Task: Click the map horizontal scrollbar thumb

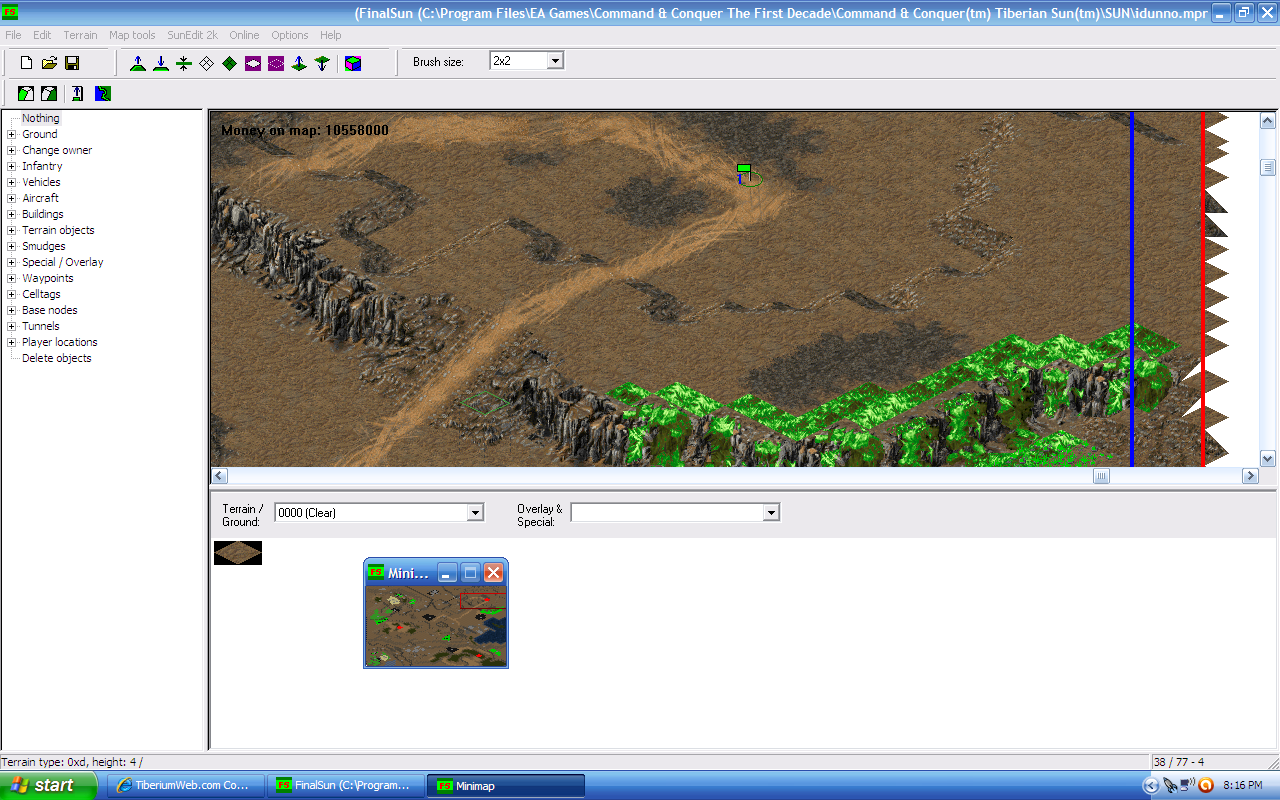Action: (1101, 476)
